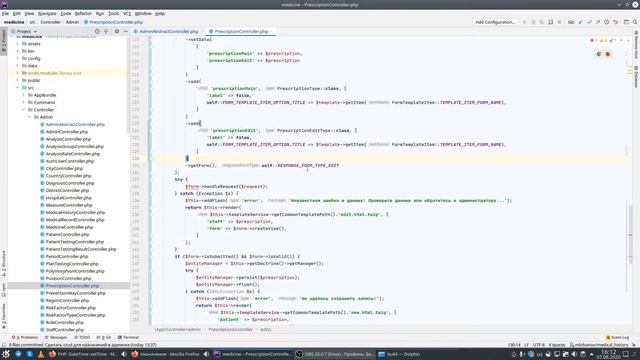Select PrescriptionController.php in project tree

(72, 286)
